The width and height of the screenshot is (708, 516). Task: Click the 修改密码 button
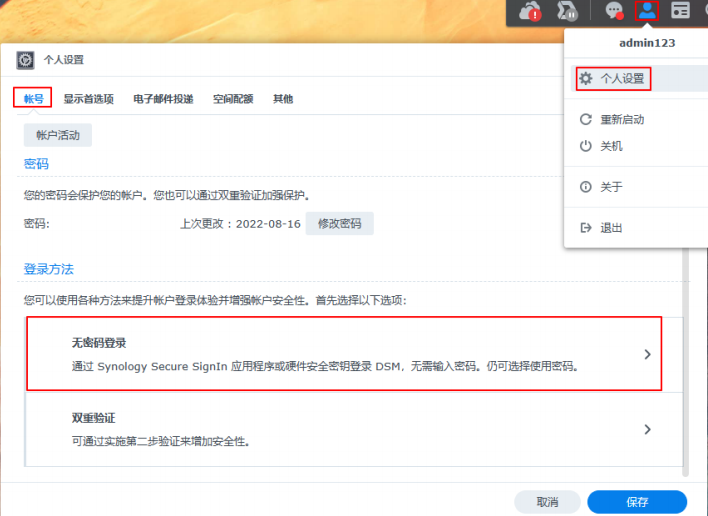coord(340,223)
